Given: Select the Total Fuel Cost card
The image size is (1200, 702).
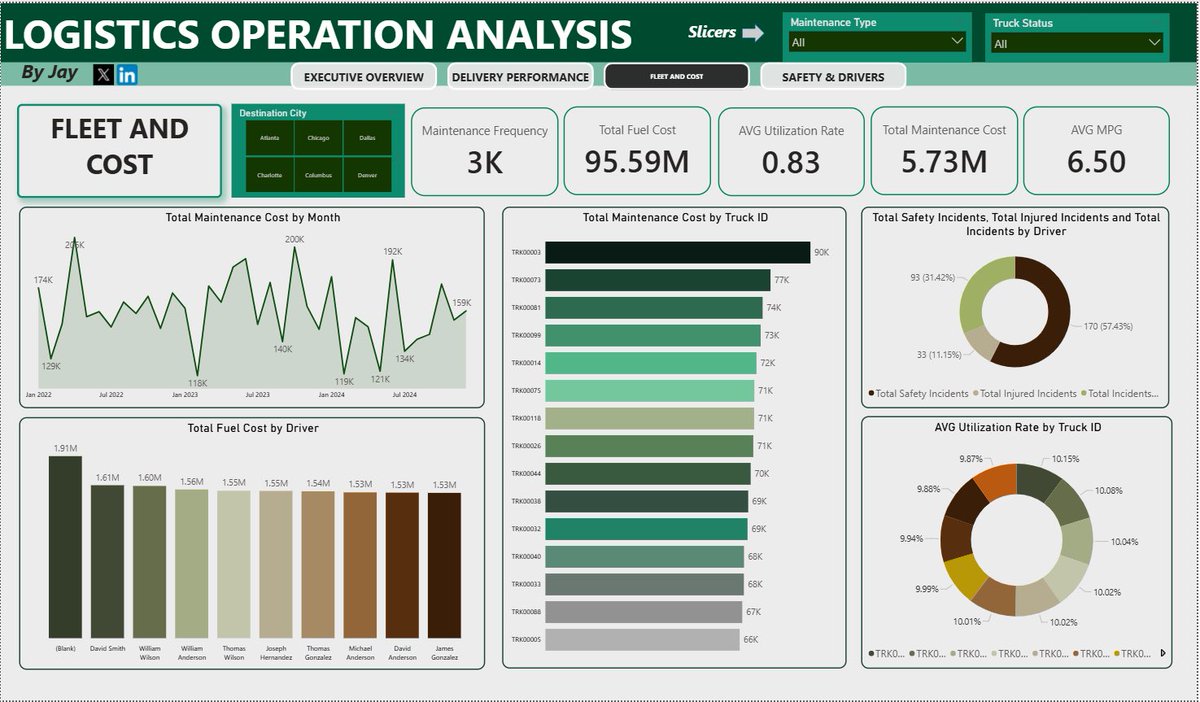Looking at the screenshot, I should coord(637,151).
